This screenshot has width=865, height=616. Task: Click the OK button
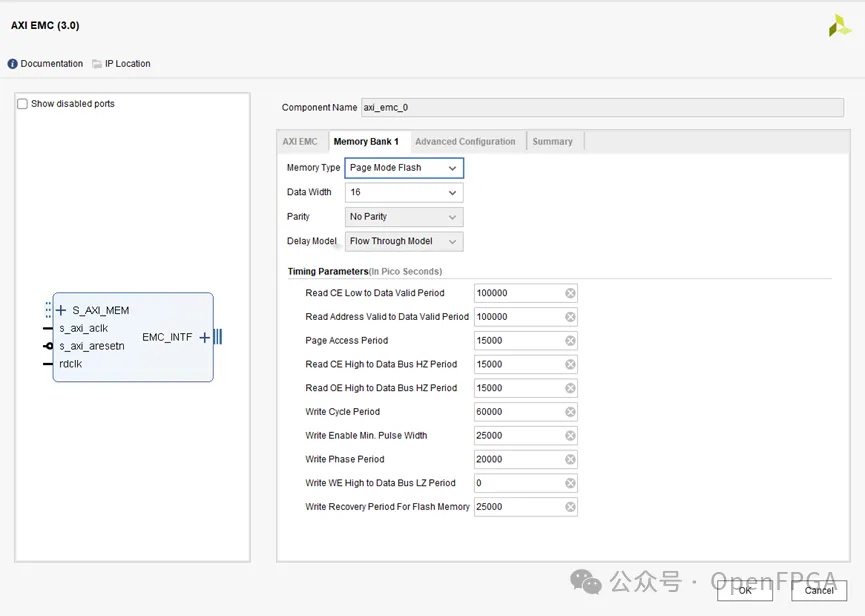coord(745,590)
